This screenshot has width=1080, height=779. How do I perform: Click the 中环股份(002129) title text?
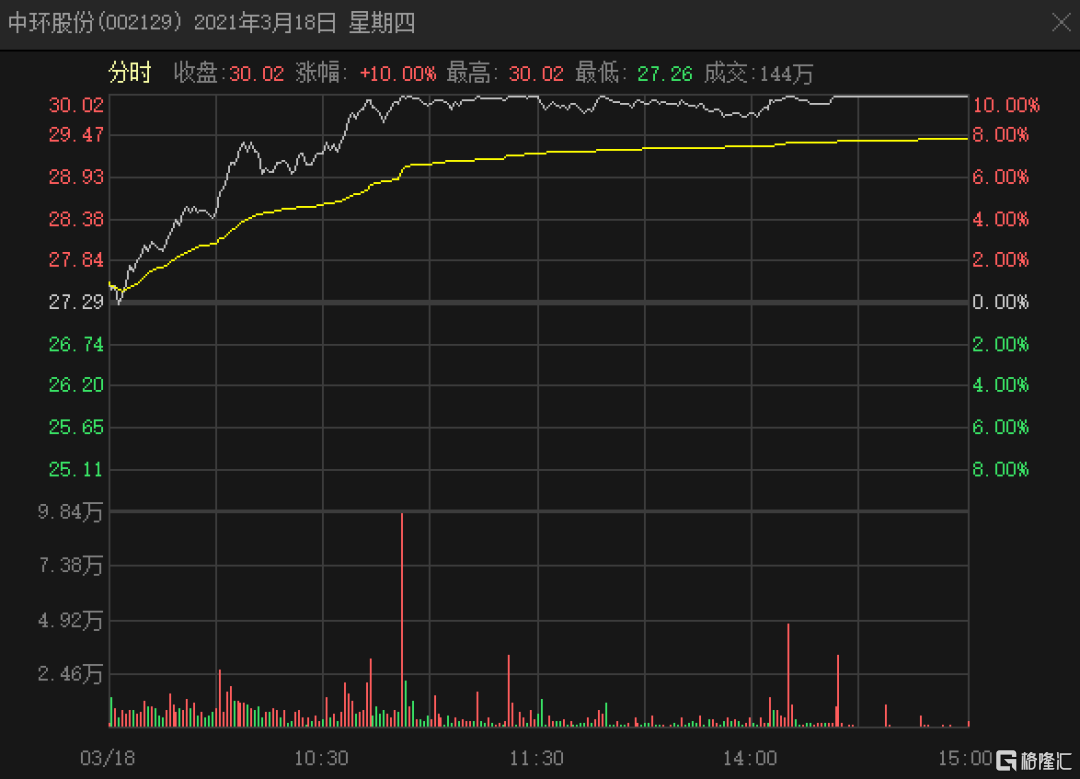tap(95, 23)
